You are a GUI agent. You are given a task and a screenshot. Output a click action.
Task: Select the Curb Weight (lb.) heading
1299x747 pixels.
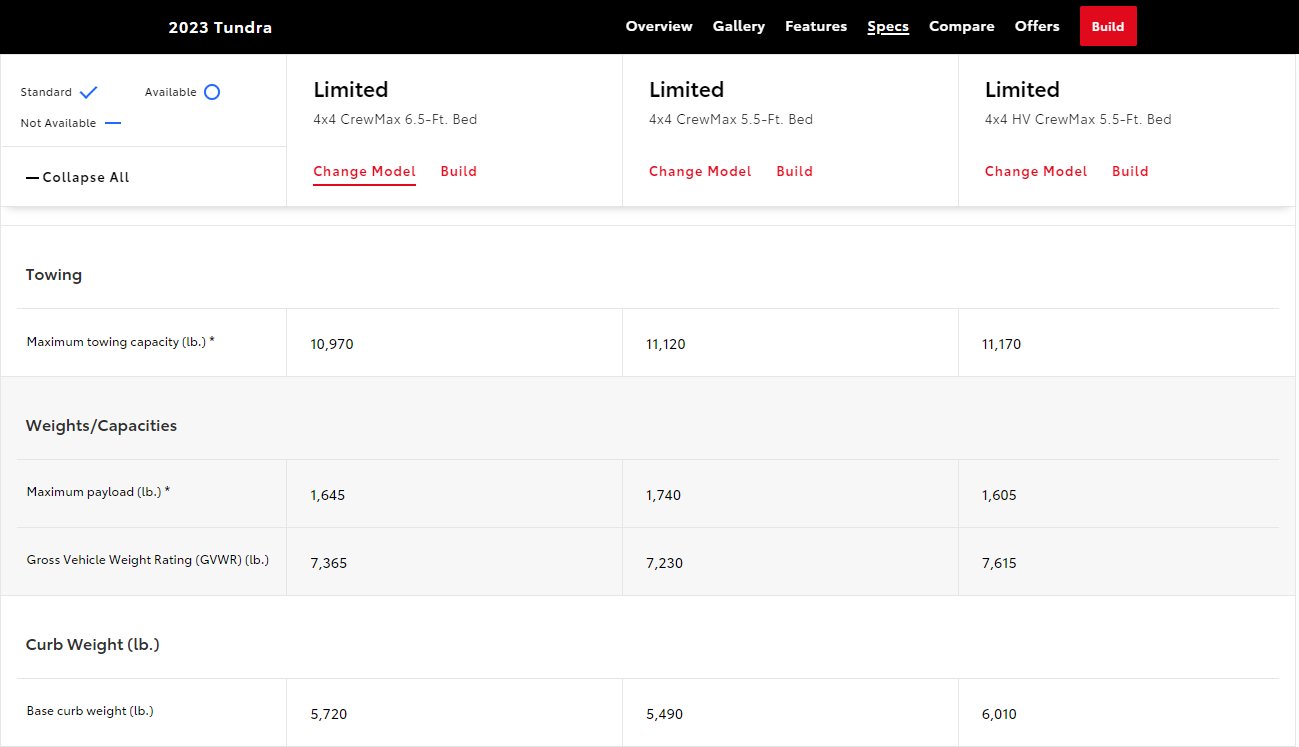point(93,645)
